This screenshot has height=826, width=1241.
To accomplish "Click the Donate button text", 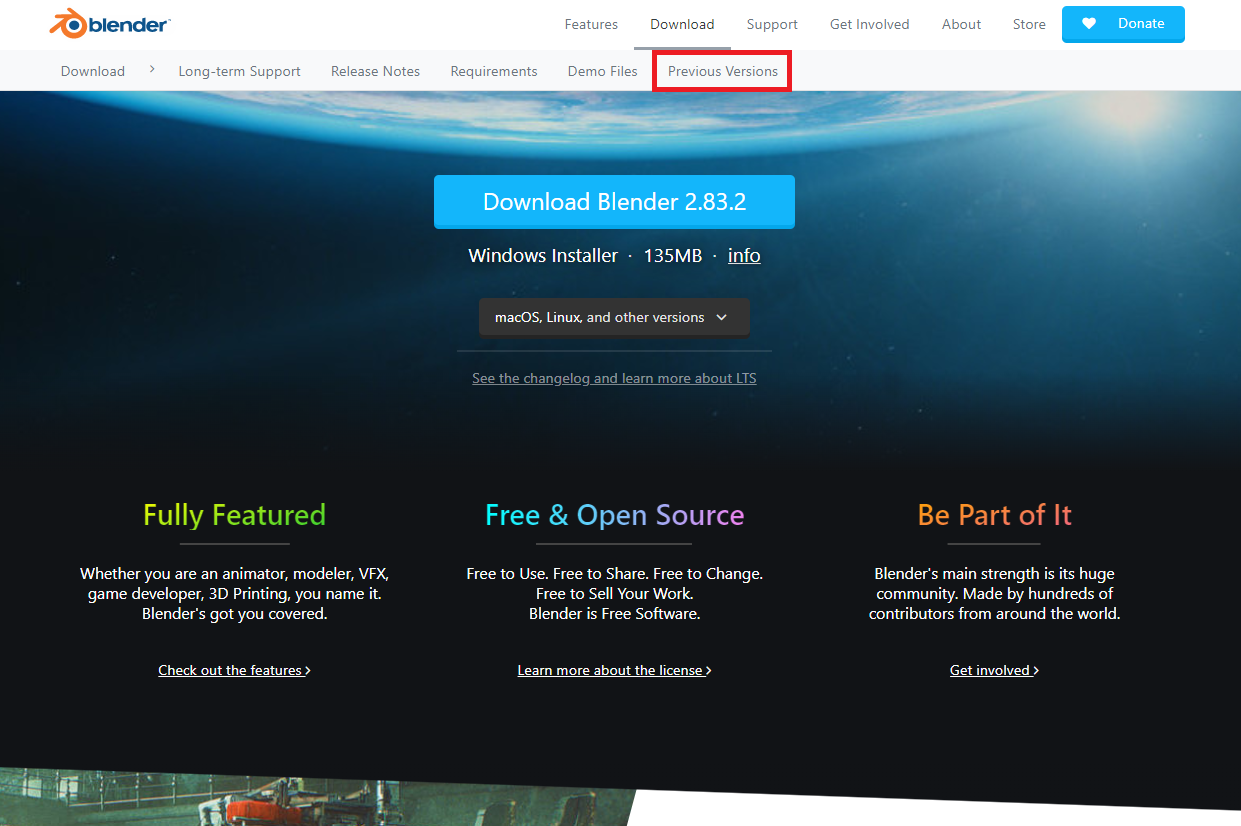I will [1141, 24].
